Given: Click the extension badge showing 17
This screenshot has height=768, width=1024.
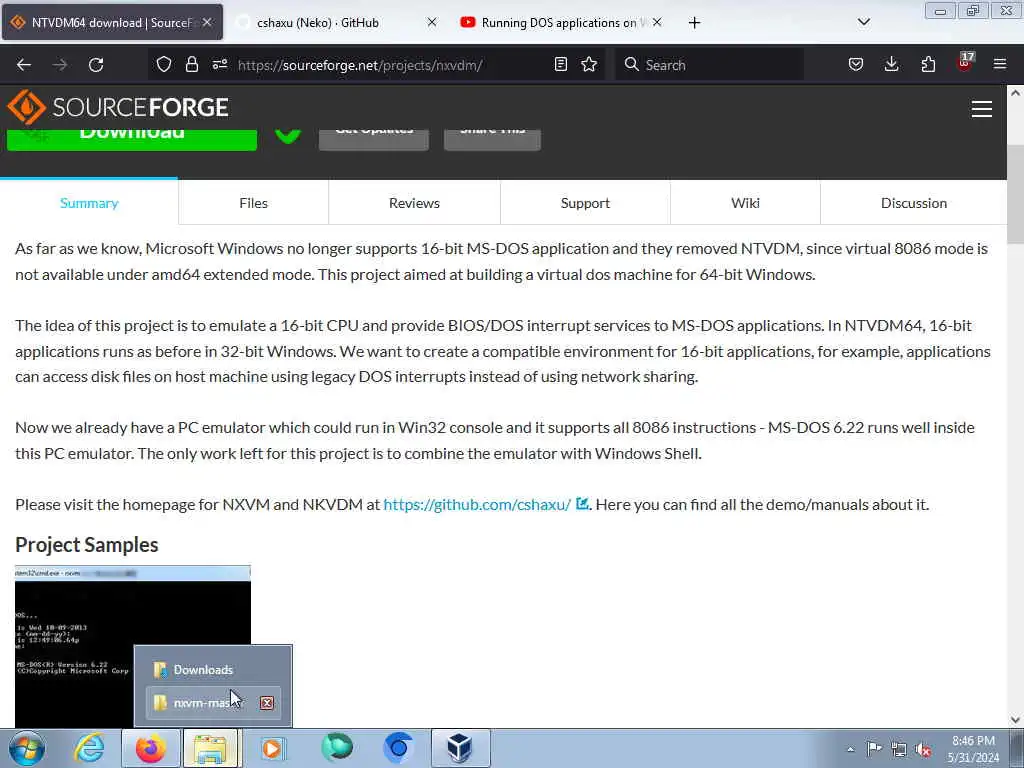Looking at the screenshot, I should click(x=965, y=62).
